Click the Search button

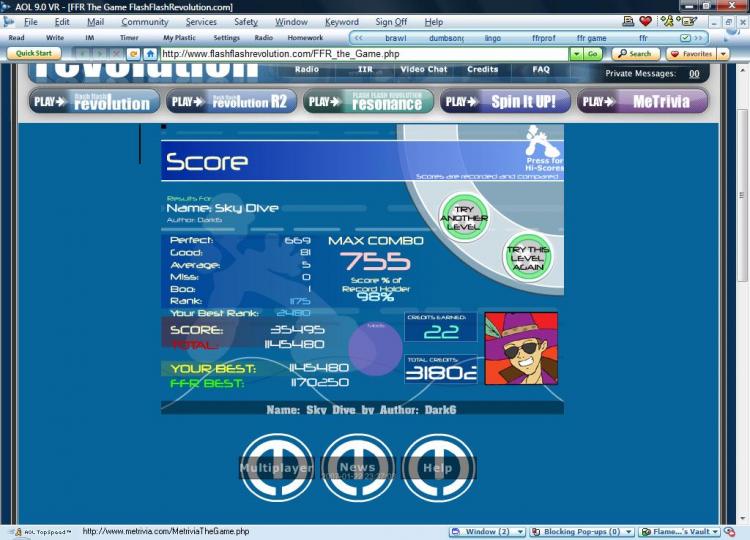click(x=635, y=54)
